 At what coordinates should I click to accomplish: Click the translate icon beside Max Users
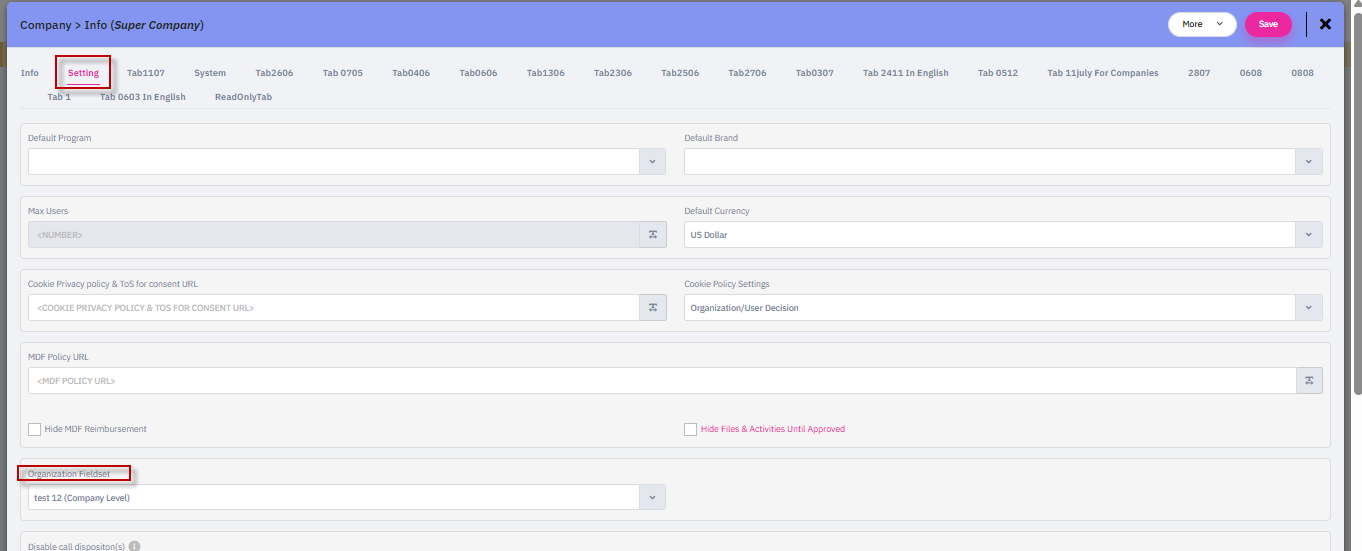(x=652, y=234)
